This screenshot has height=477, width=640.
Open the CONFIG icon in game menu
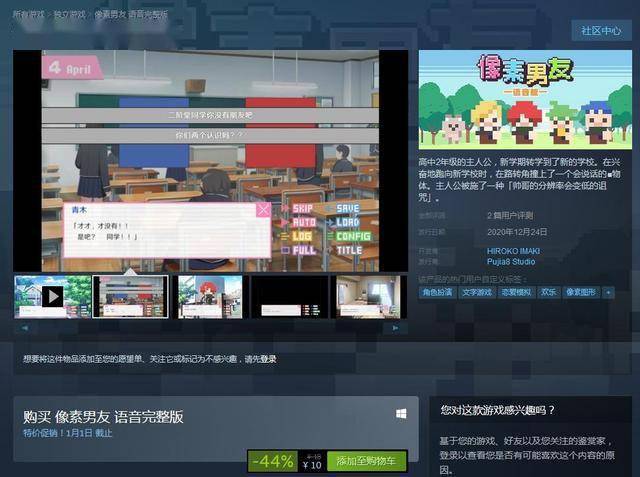pyautogui.click(x=349, y=236)
